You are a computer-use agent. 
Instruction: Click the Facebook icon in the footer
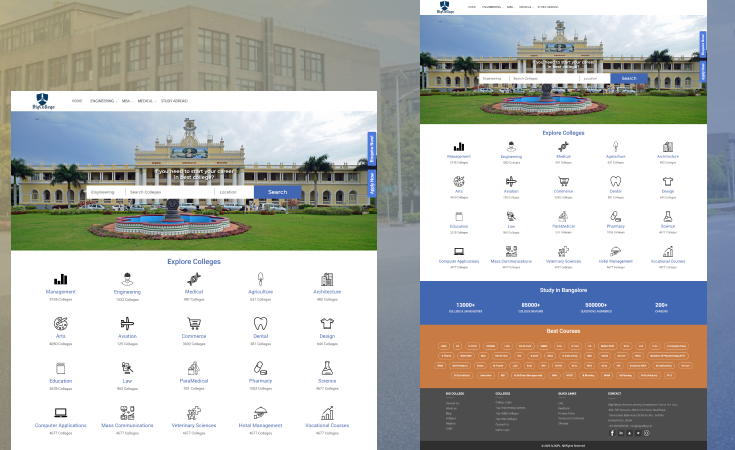612,433
